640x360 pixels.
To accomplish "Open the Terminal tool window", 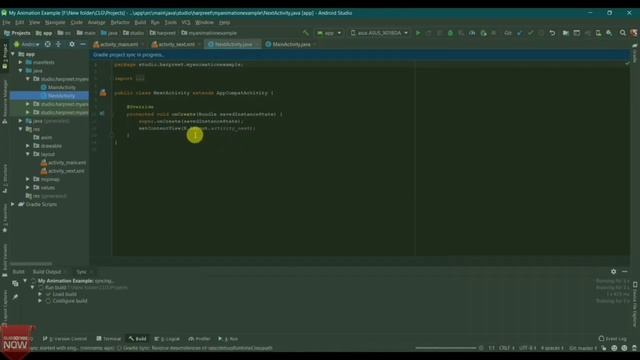I will [x=109, y=339].
